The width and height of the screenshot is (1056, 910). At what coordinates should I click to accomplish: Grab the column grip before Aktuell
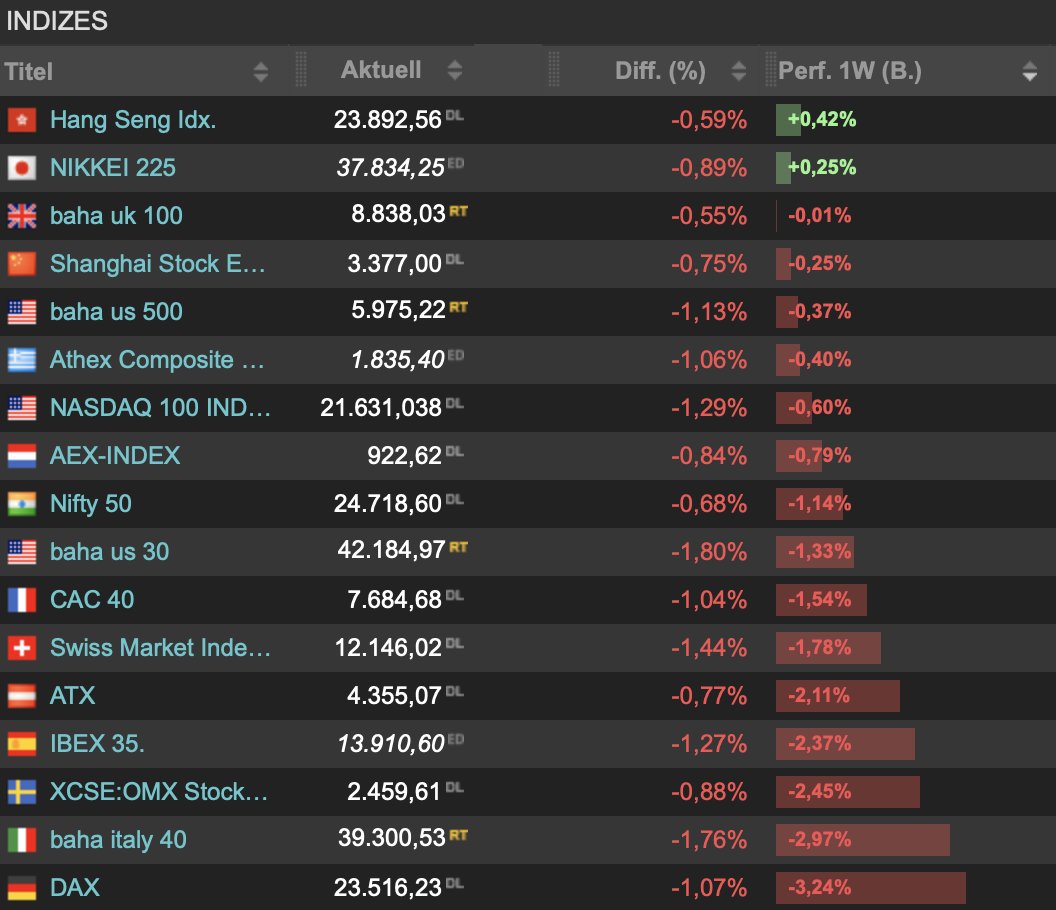point(301,70)
